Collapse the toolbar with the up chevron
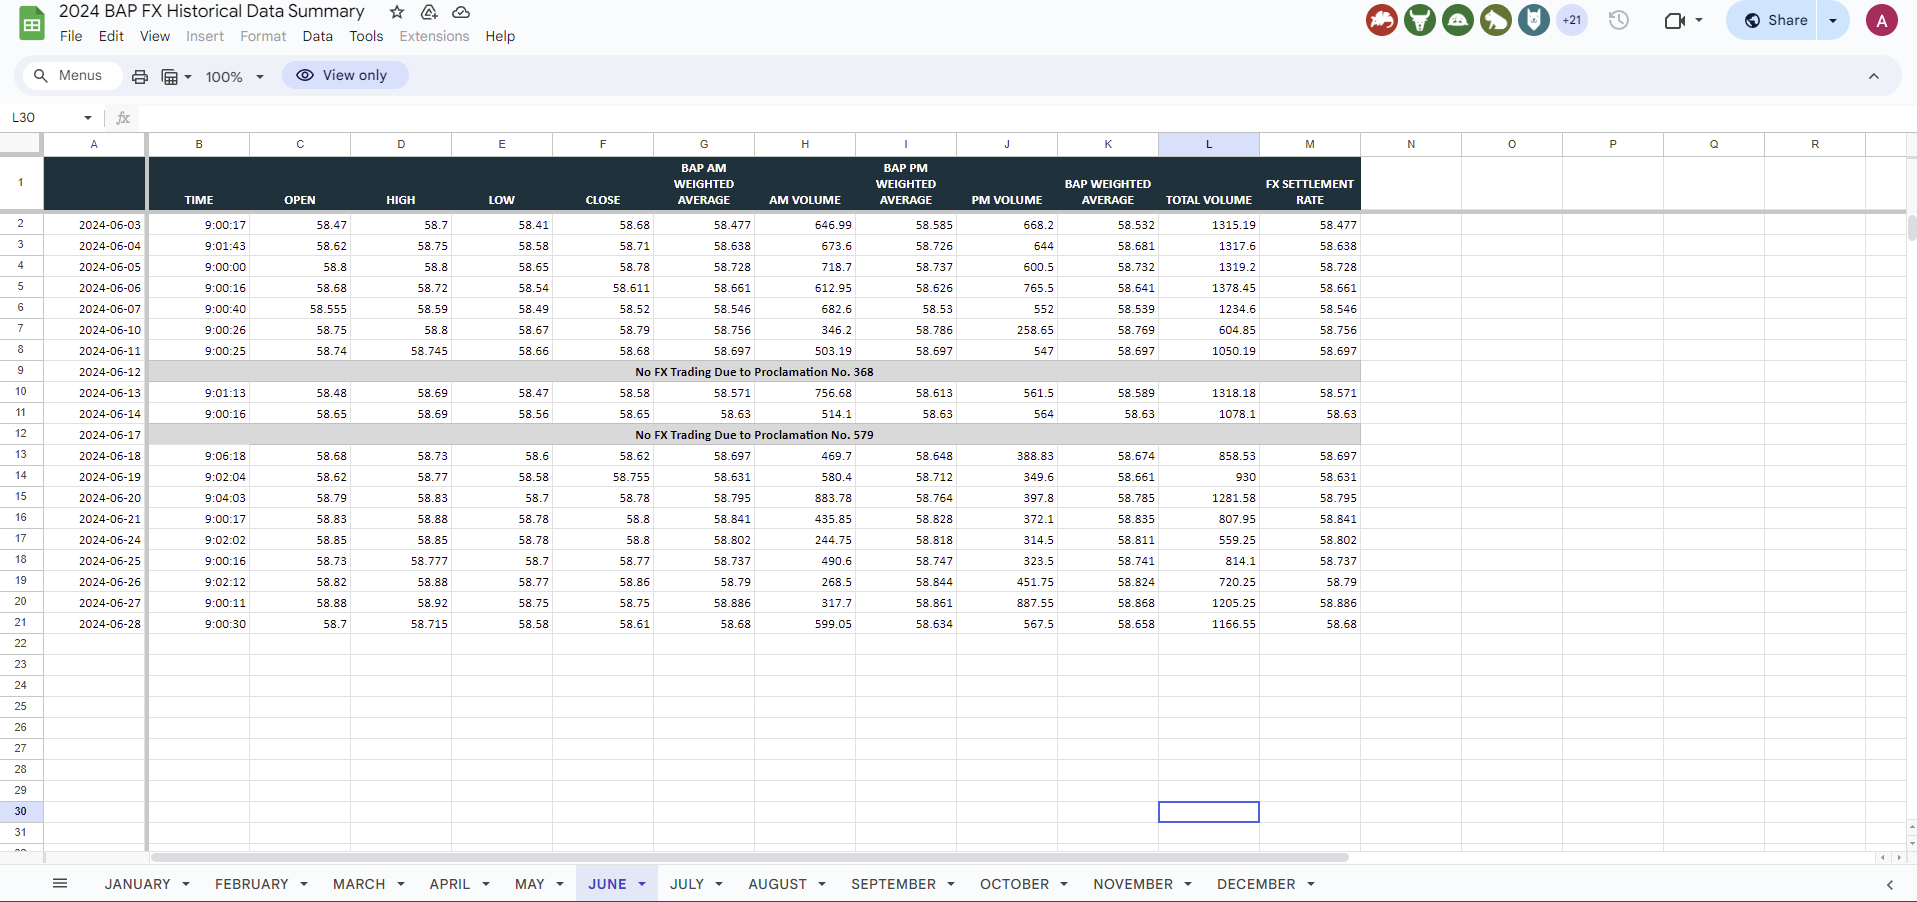1917x902 pixels. (1874, 76)
